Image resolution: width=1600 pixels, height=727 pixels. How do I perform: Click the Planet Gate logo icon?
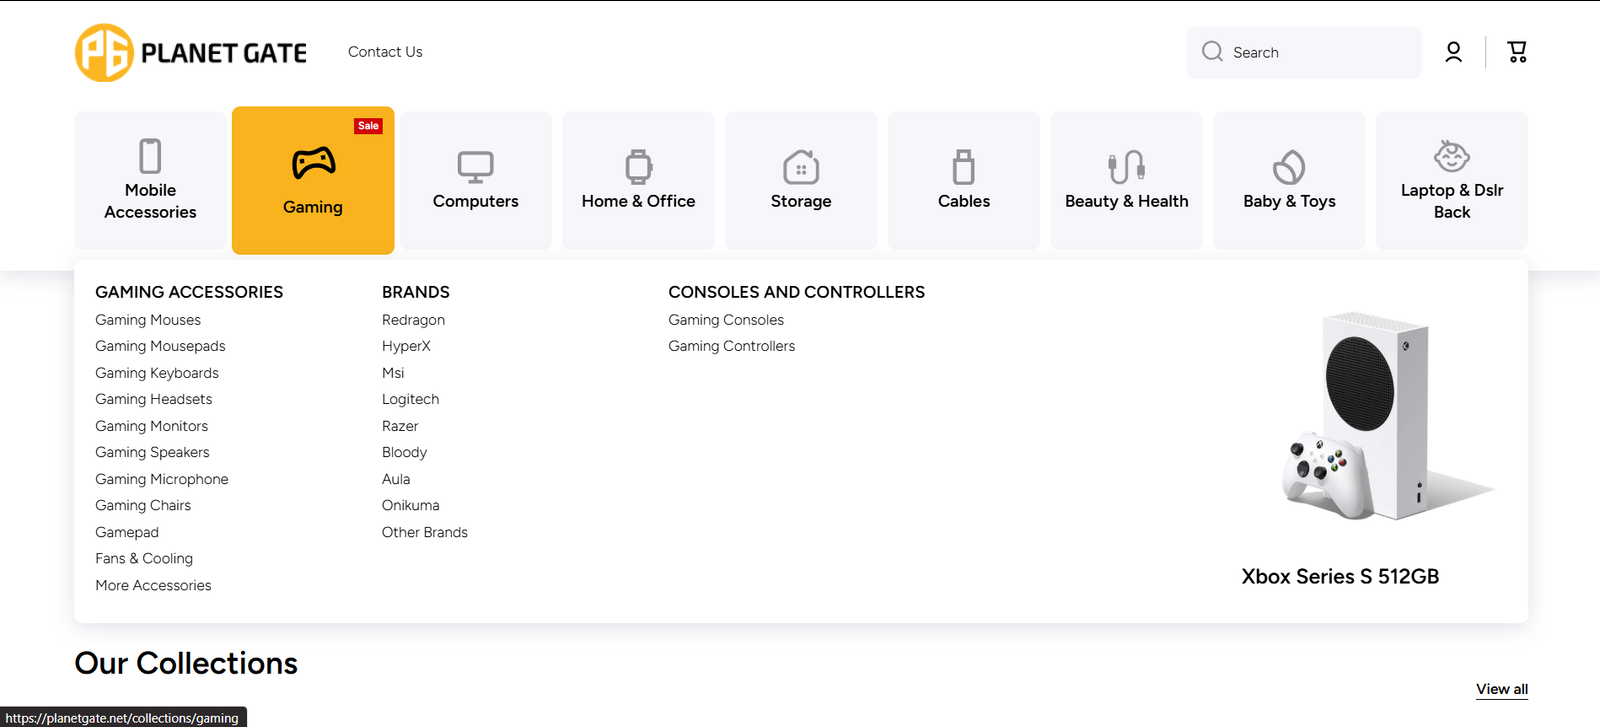[x=104, y=53]
